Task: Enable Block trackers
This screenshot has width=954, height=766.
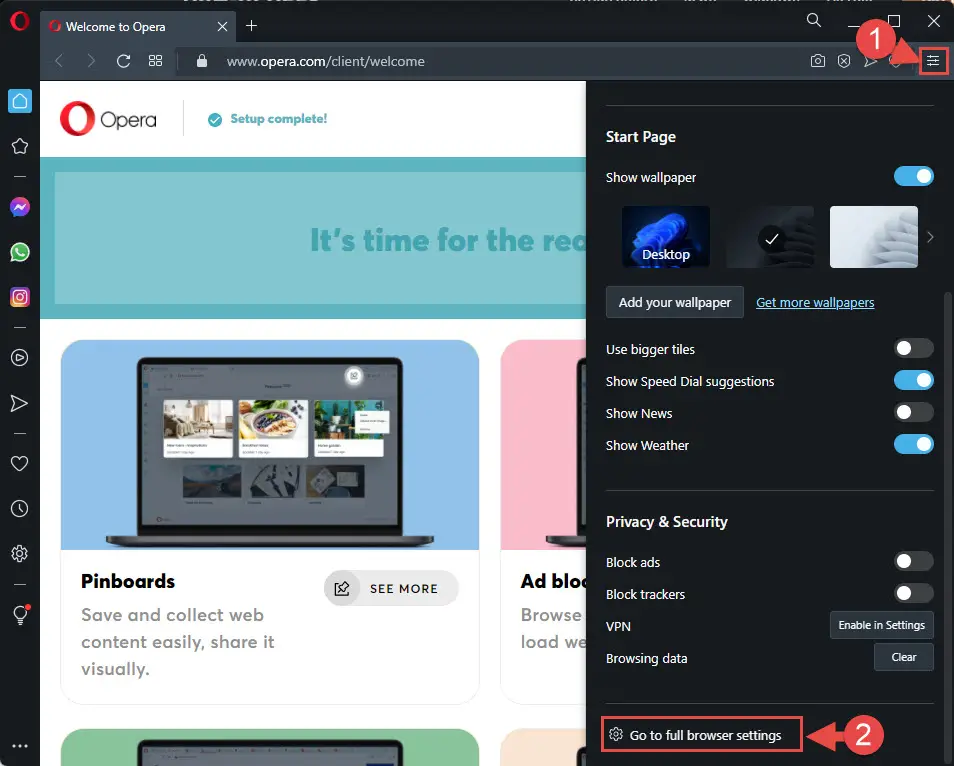Action: click(x=913, y=593)
